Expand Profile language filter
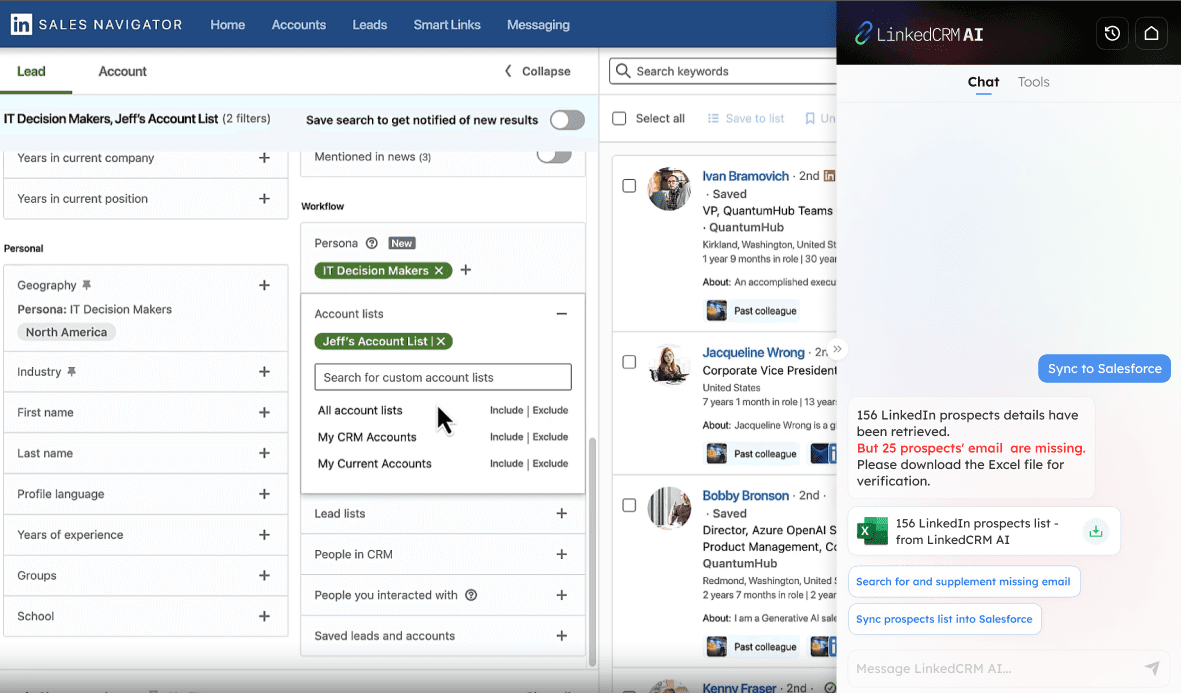This screenshot has height=693, width=1181. [x=264, y=493]
